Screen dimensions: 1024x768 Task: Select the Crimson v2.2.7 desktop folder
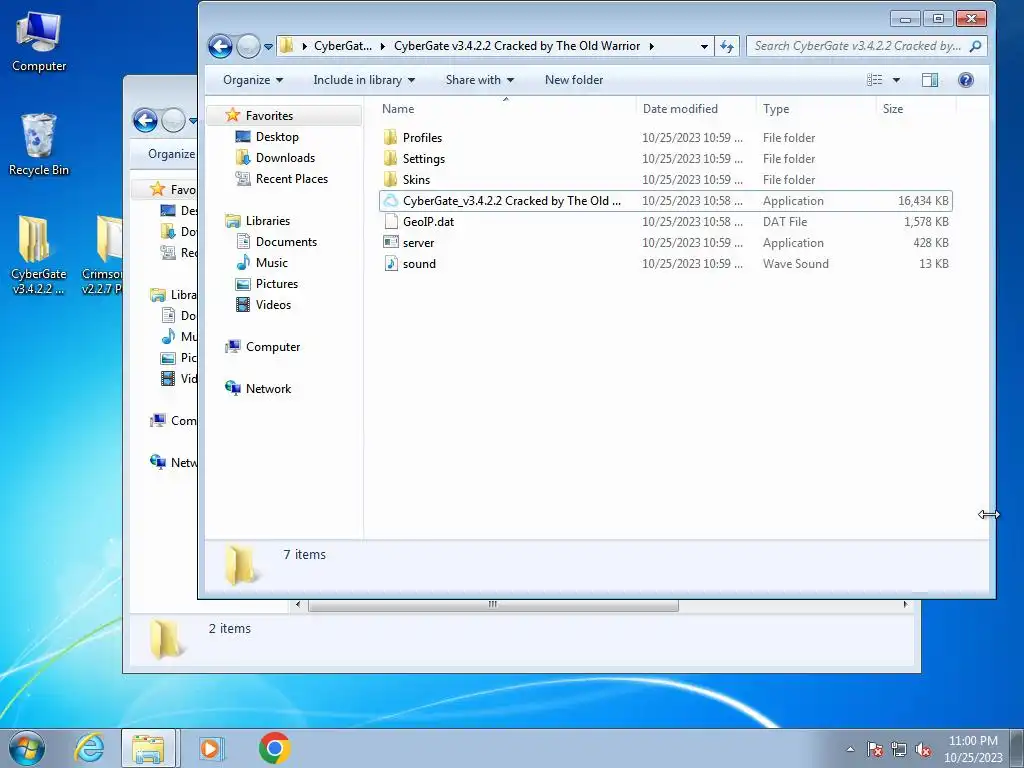[102, 255]
